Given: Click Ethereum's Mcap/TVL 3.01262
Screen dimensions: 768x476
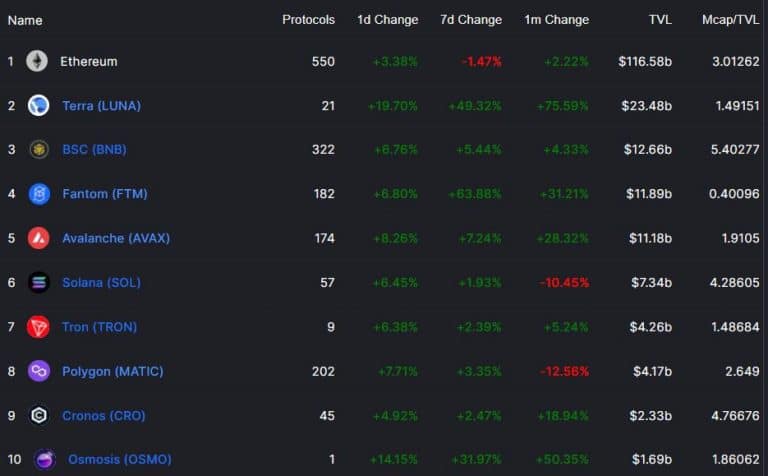Looking at the screenshot, I should pyautogui.click(x=736, y=62).
